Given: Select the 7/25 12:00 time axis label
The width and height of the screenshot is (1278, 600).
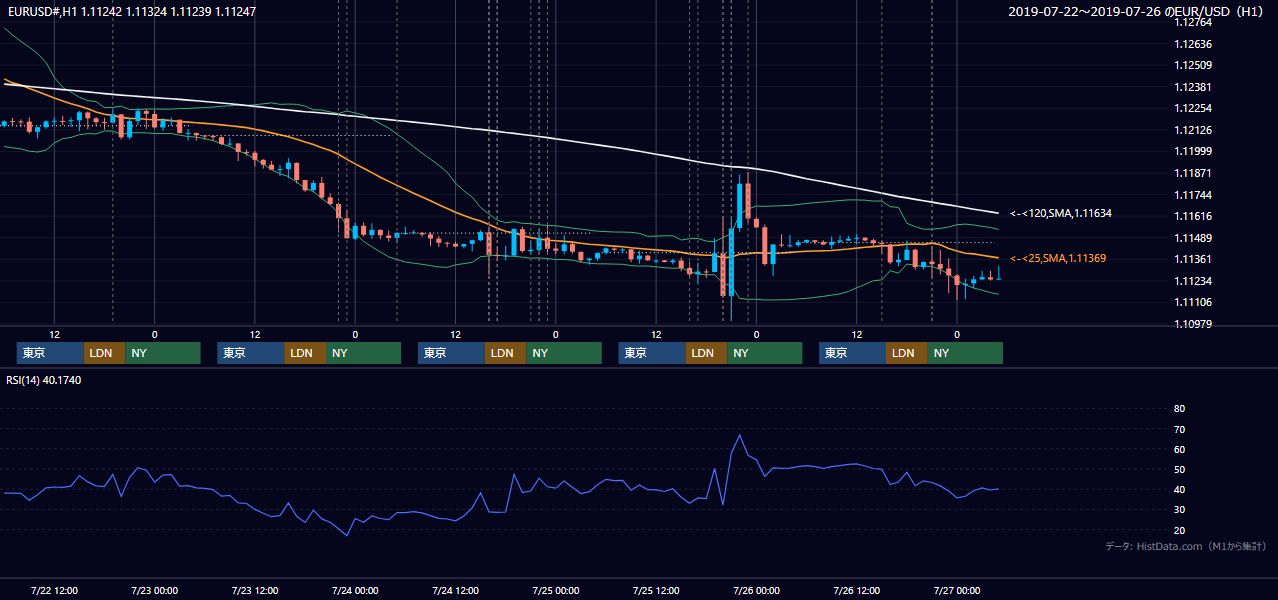Looking at the screenshot, I should 656,590.
